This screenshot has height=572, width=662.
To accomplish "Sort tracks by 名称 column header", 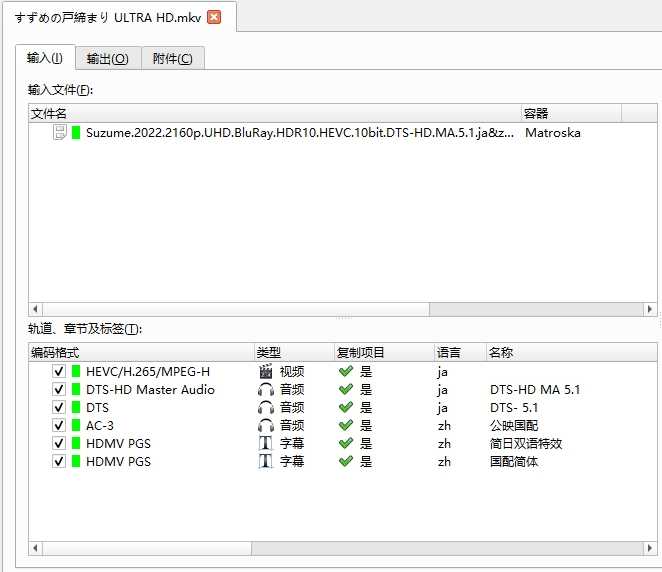I will tap(571, 352).
